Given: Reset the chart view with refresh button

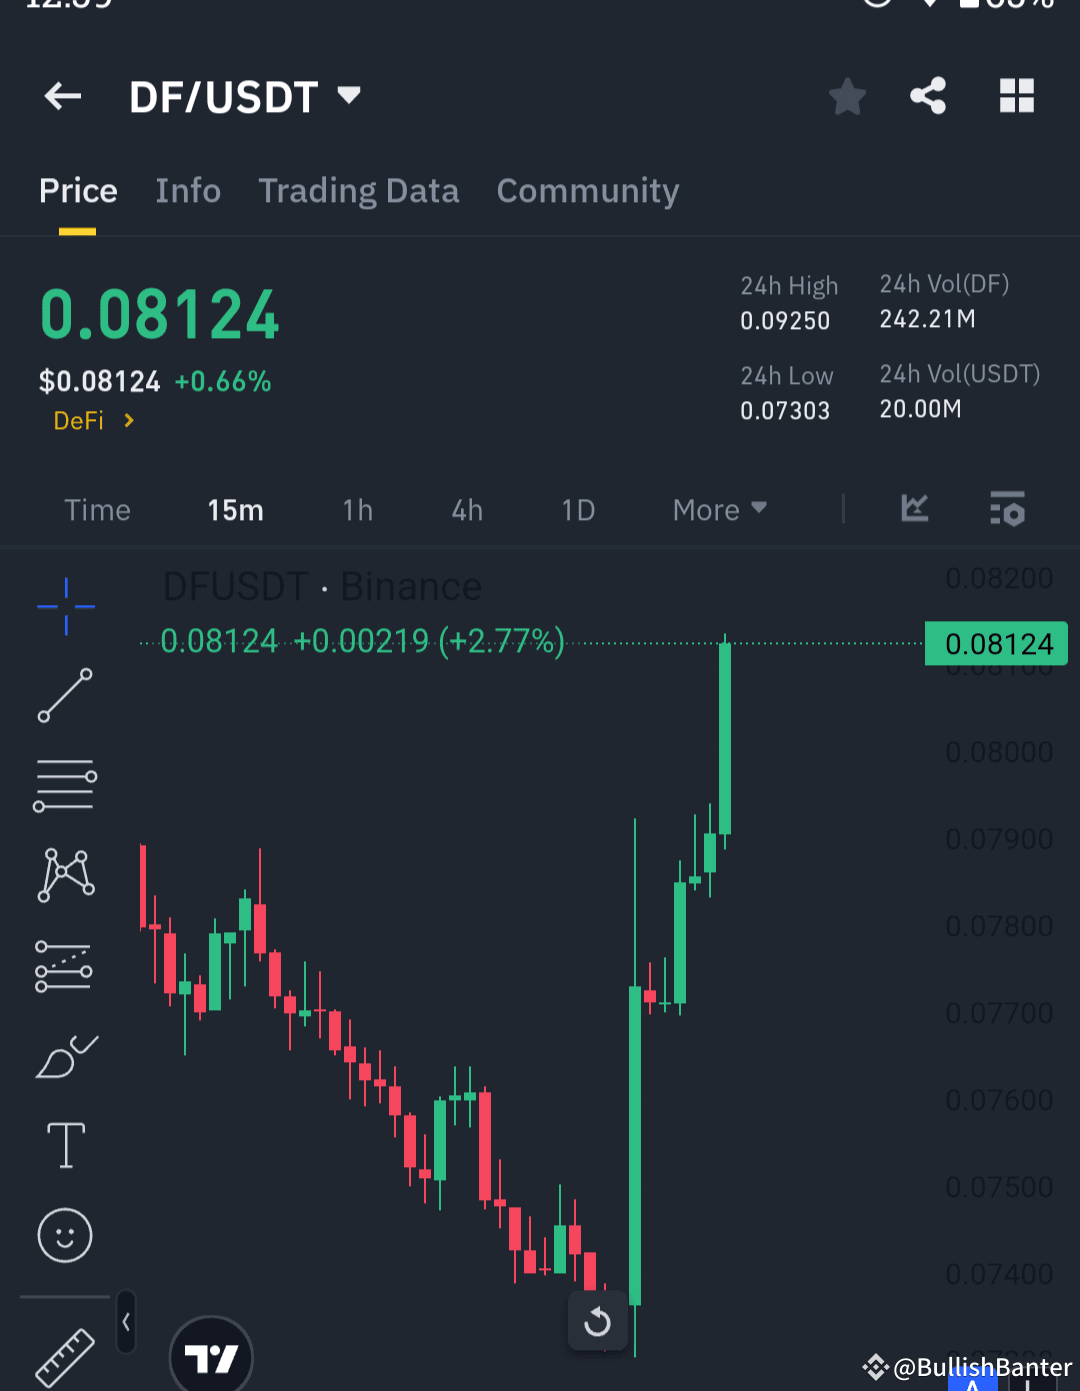Looking at the screenshot, I should [597, 1321].
